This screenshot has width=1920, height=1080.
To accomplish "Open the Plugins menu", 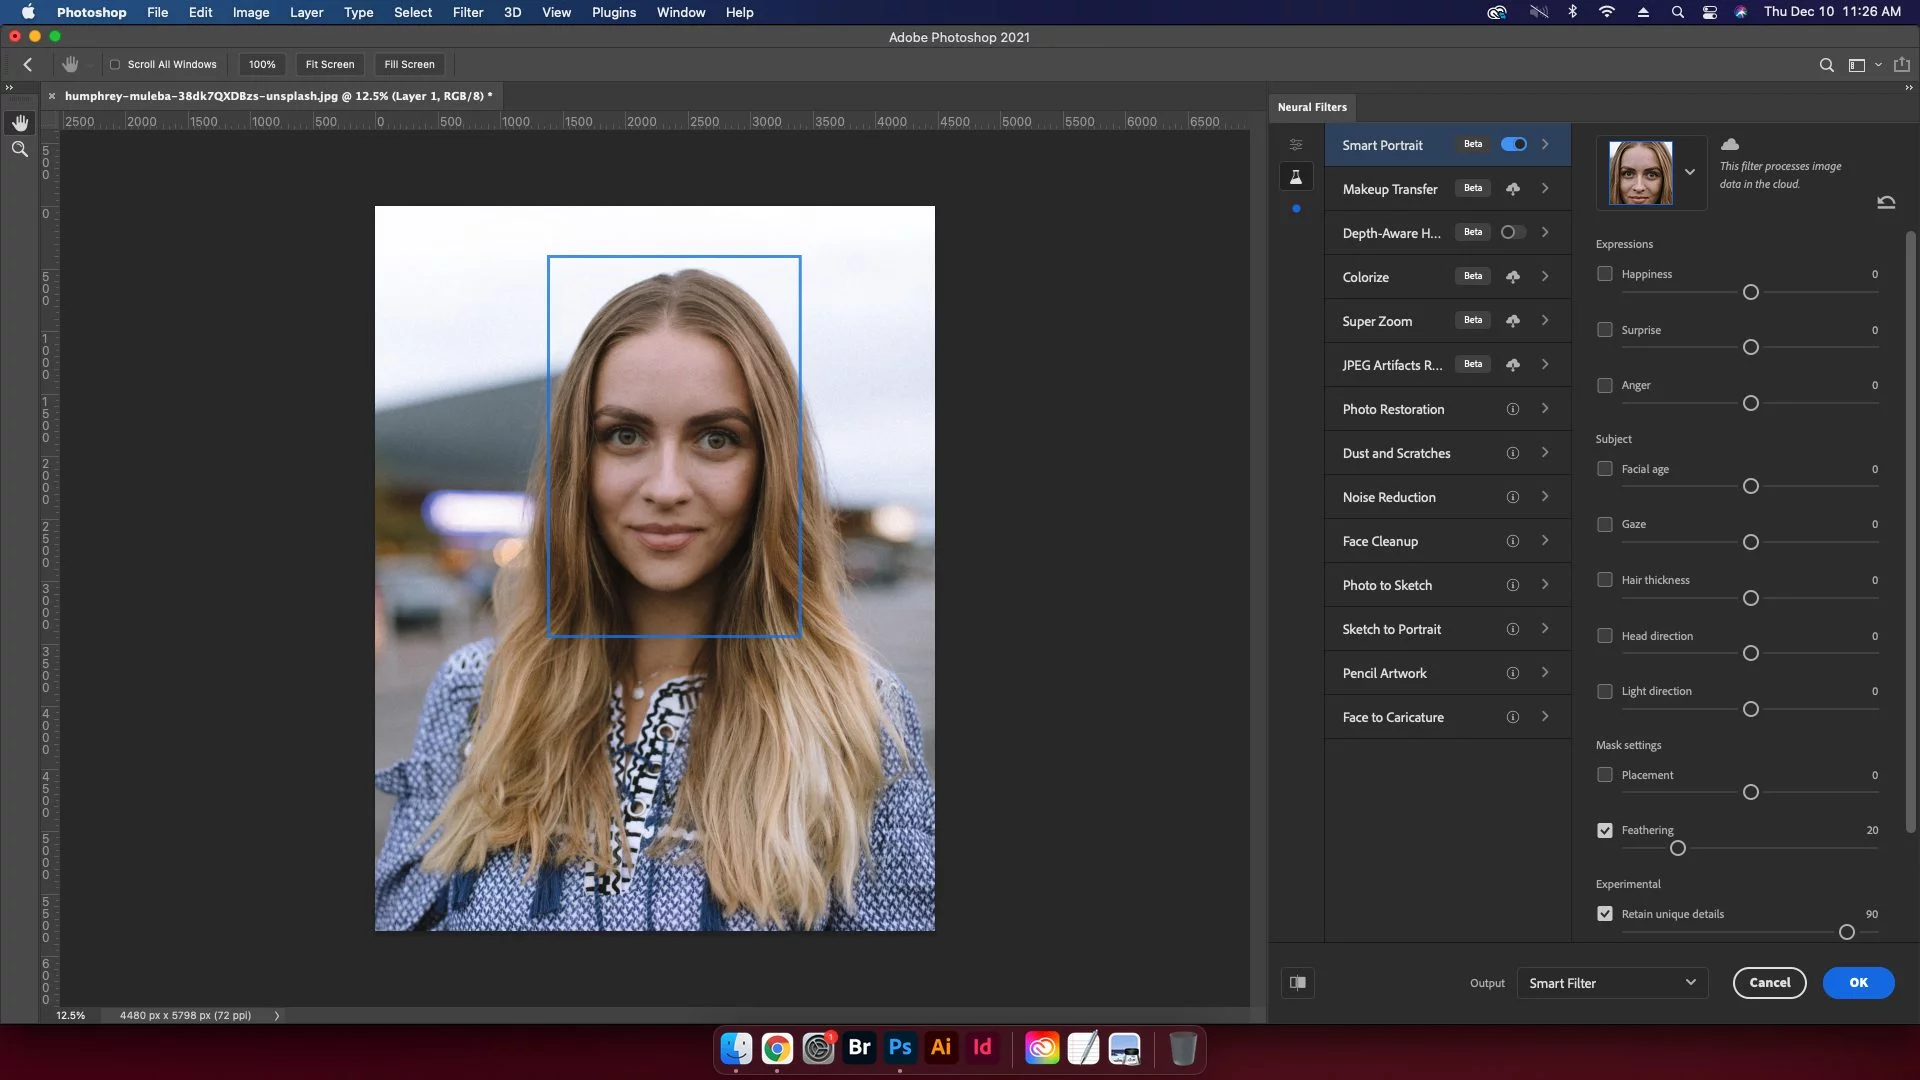I will pos(613,12).
